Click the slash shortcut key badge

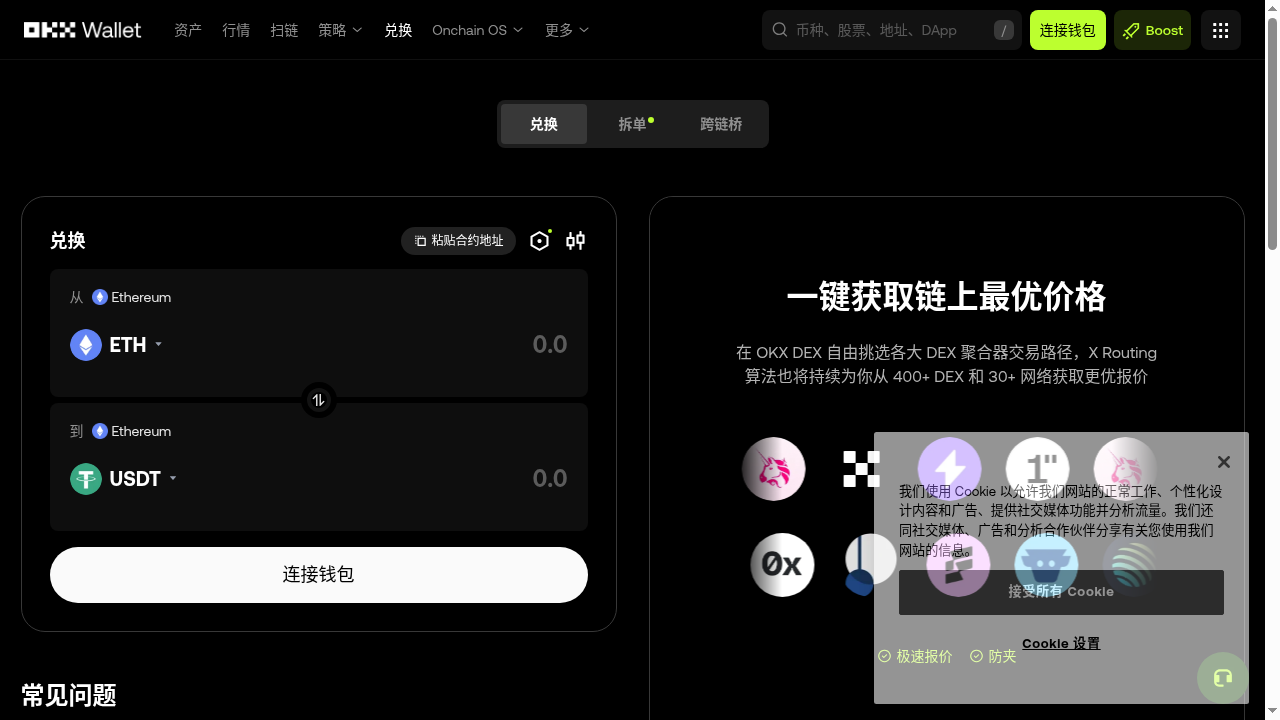click(1003, 31)
